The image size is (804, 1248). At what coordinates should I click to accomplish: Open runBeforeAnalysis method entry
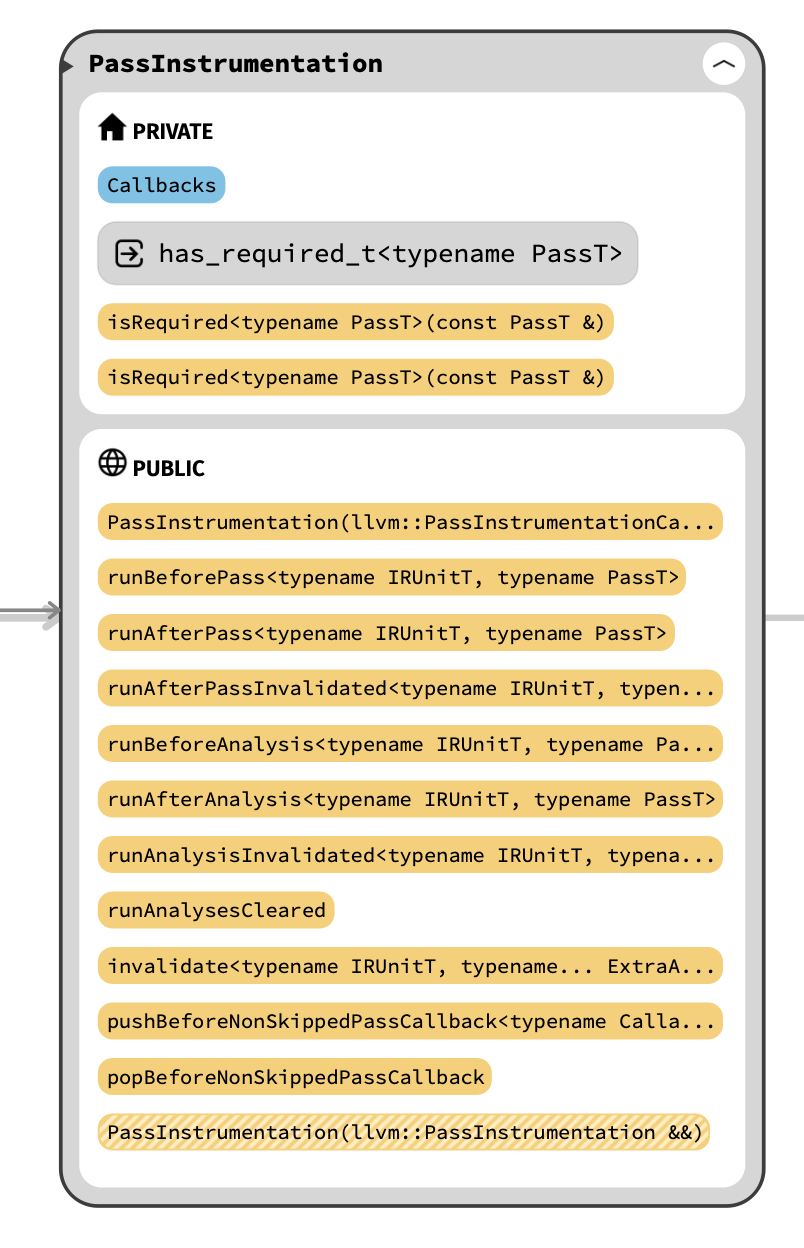410,744
